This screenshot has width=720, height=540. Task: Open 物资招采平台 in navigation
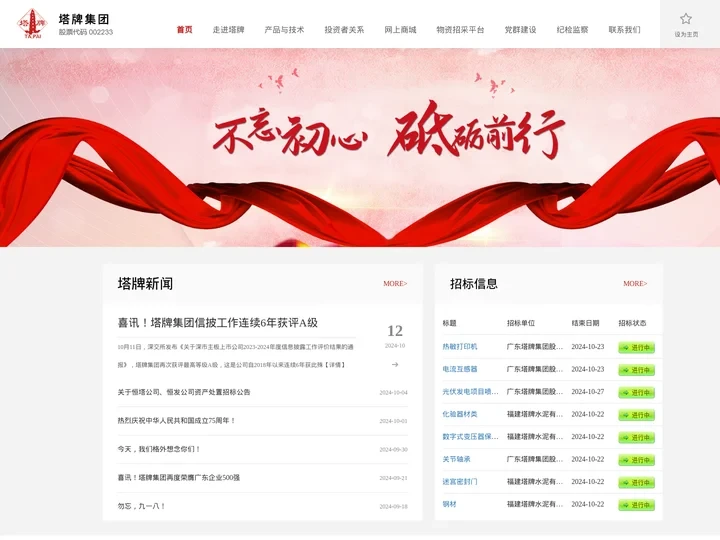[x=460, y=30]
